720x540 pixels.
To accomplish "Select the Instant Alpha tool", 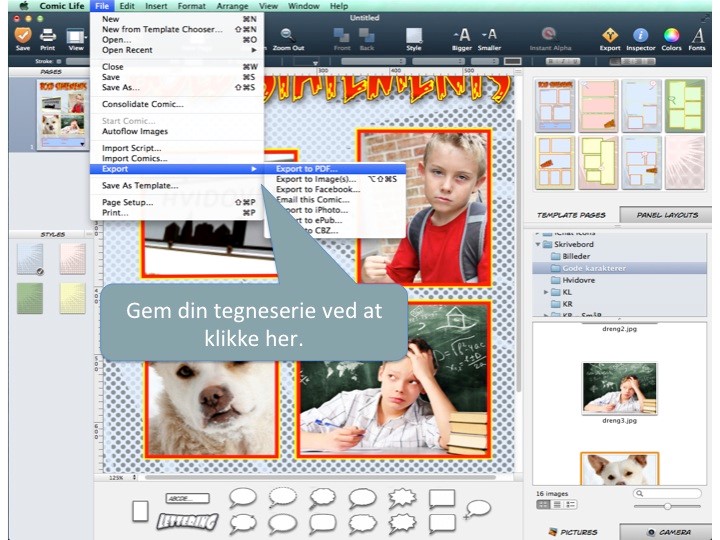I will tap(549, 34).
